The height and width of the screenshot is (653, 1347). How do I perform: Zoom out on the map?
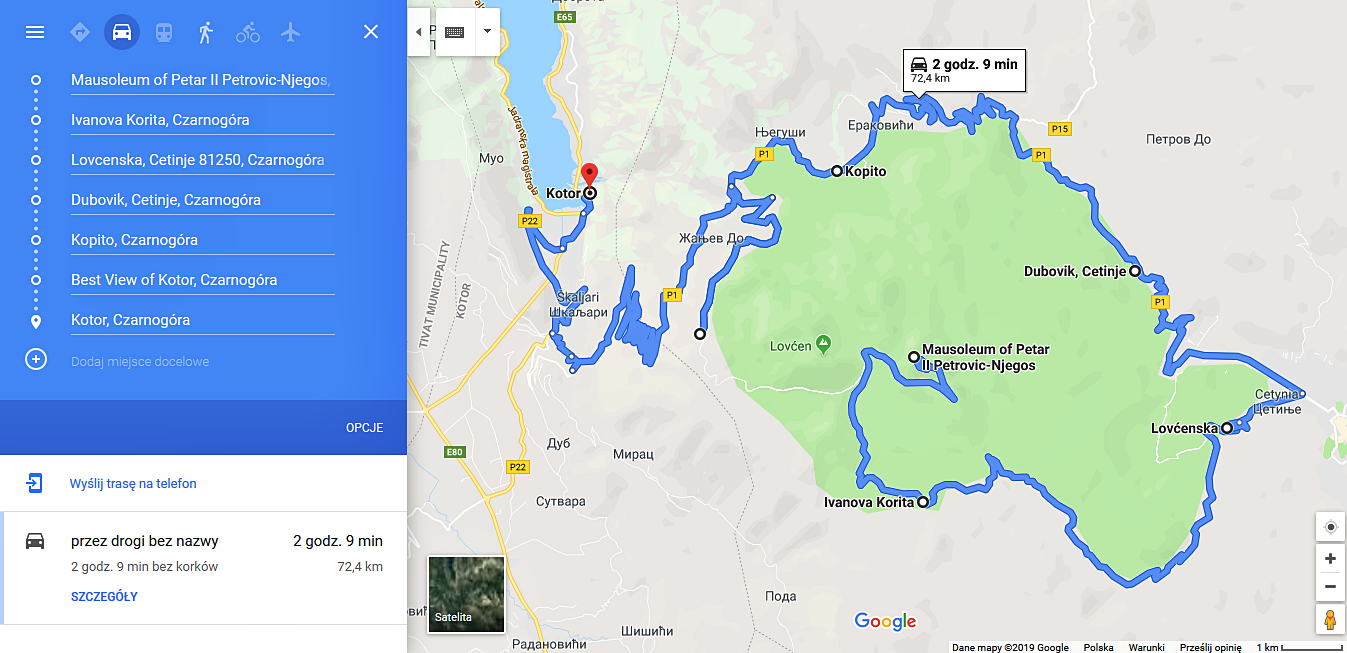point(1330,586)
